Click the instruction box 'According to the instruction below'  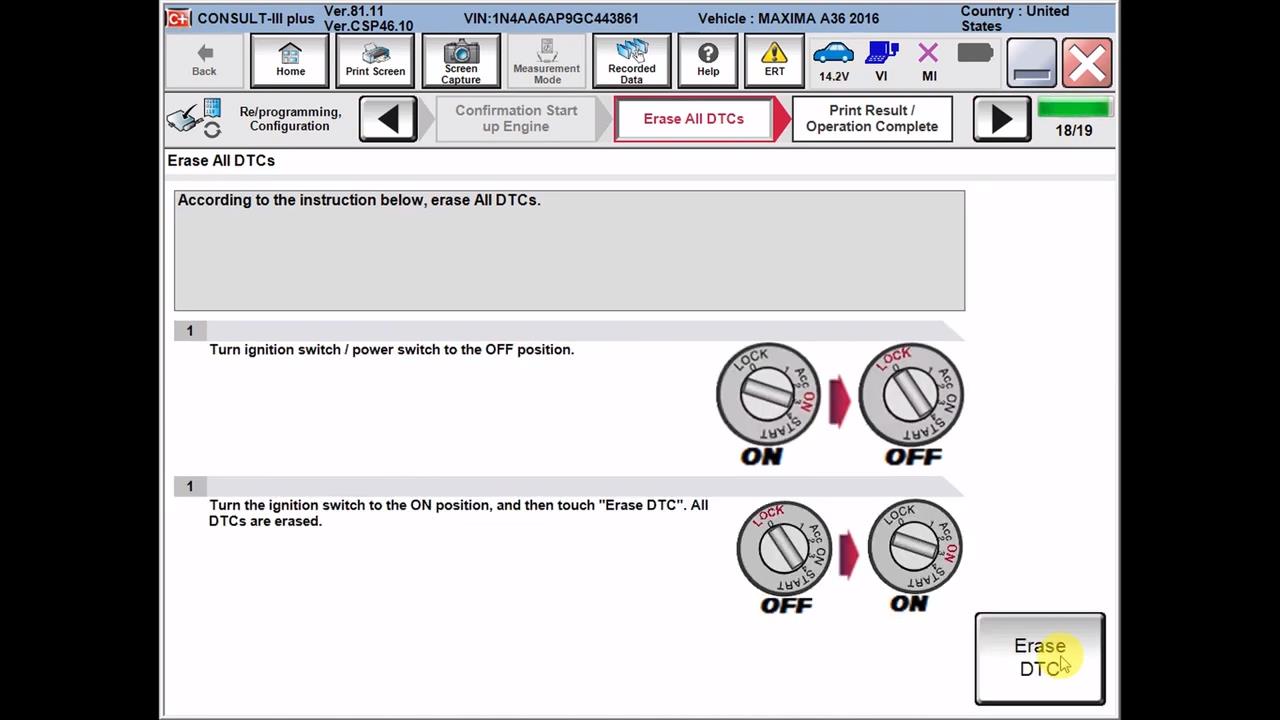click(x=569, y=250)
